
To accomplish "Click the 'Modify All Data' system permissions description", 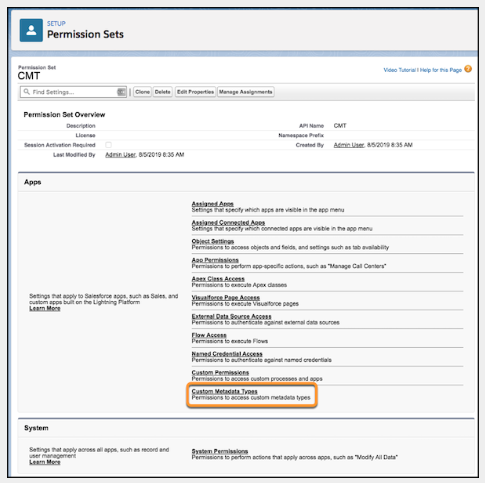I will [295, 457].
